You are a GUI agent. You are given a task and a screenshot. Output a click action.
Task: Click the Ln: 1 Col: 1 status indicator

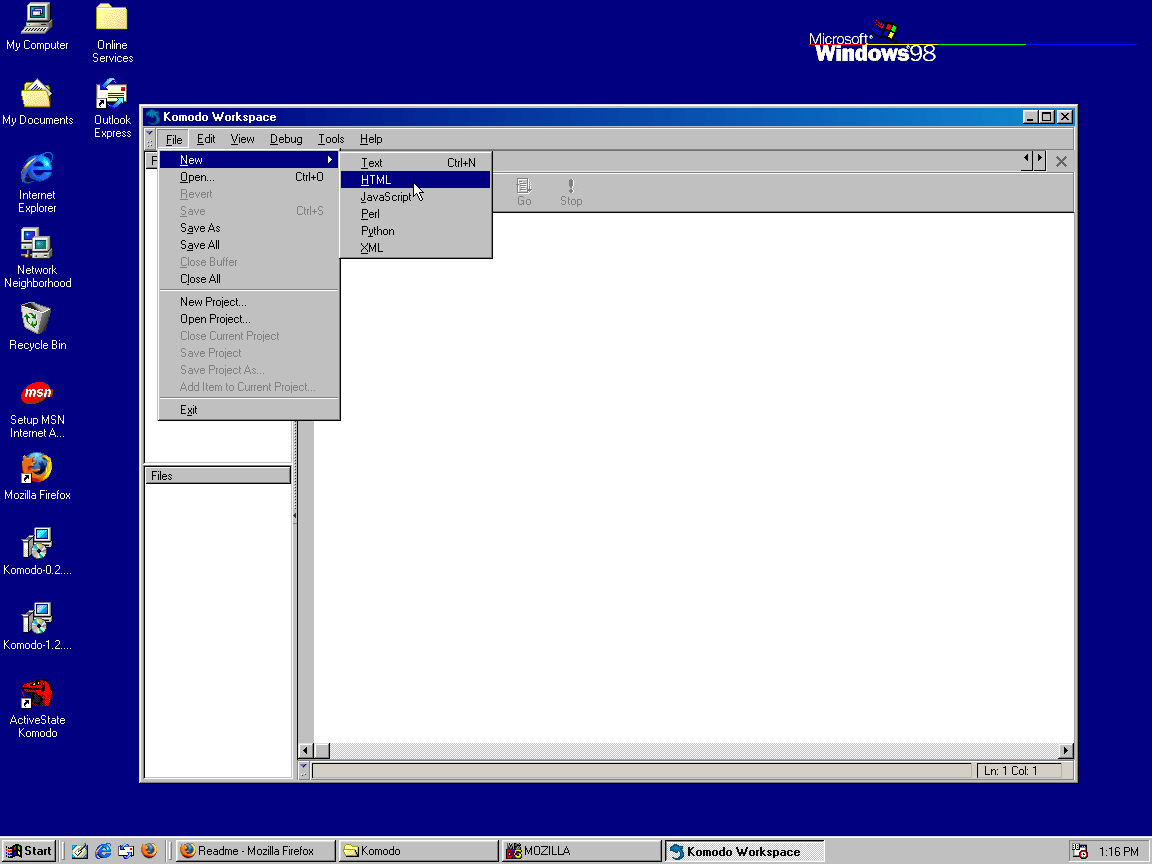point(1018,771)
